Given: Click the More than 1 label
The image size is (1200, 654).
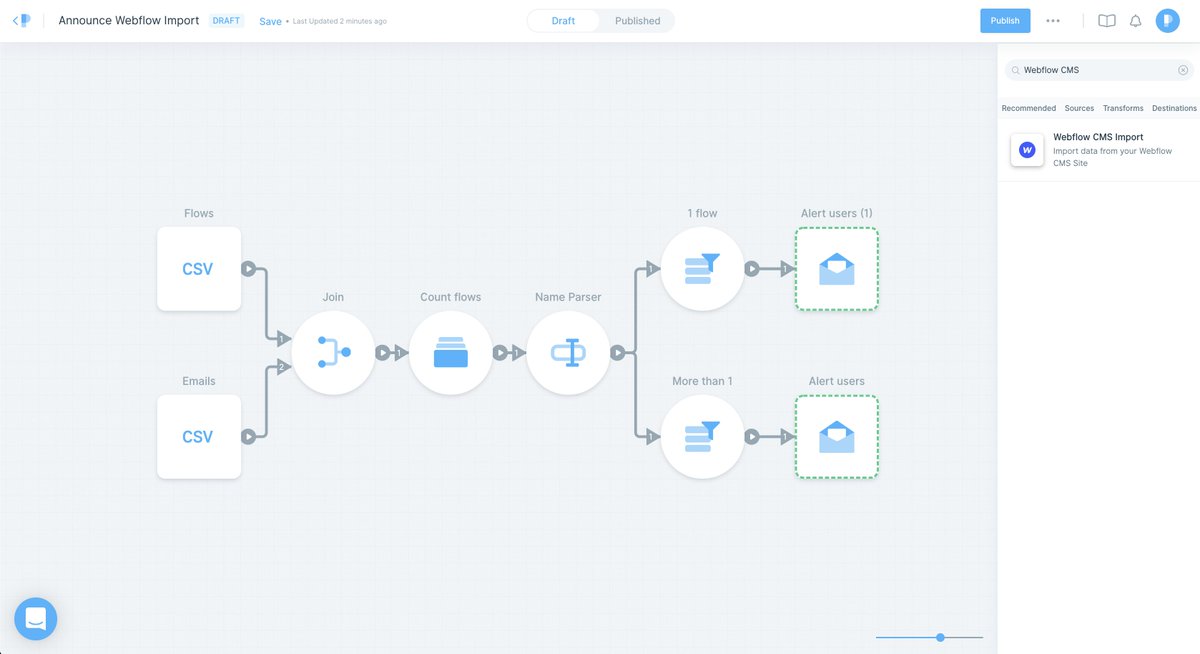Looking at the screenshot, I should click(x=702, y=381).
